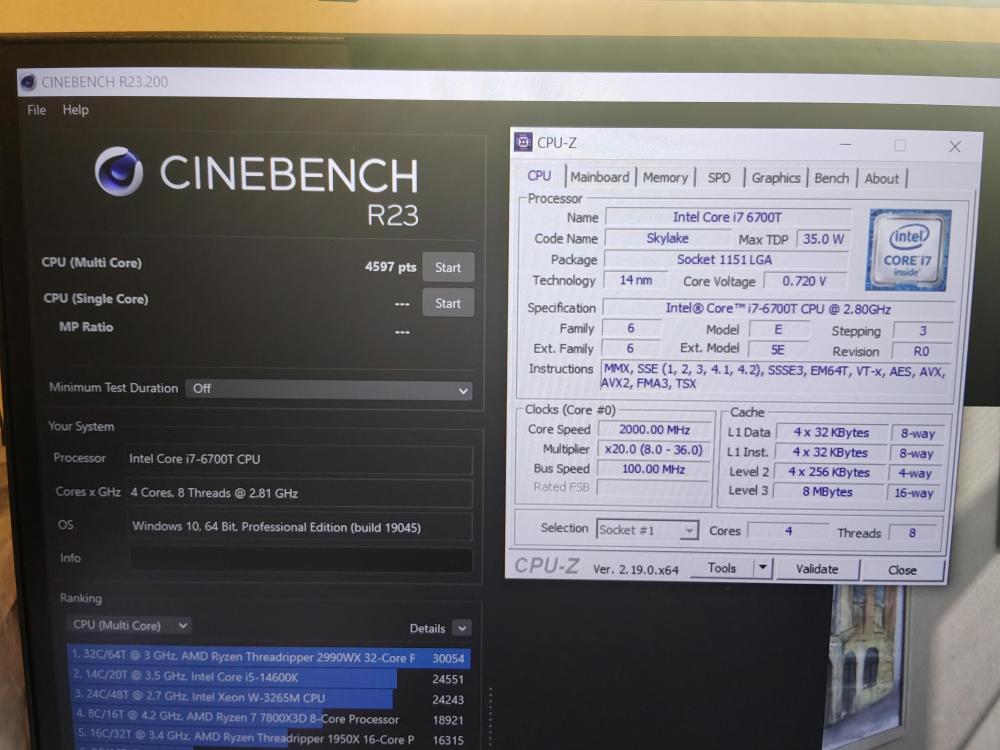Click the CPU-Z title bar app icon
Screen dimensions: 1000x750
(523, 142)
